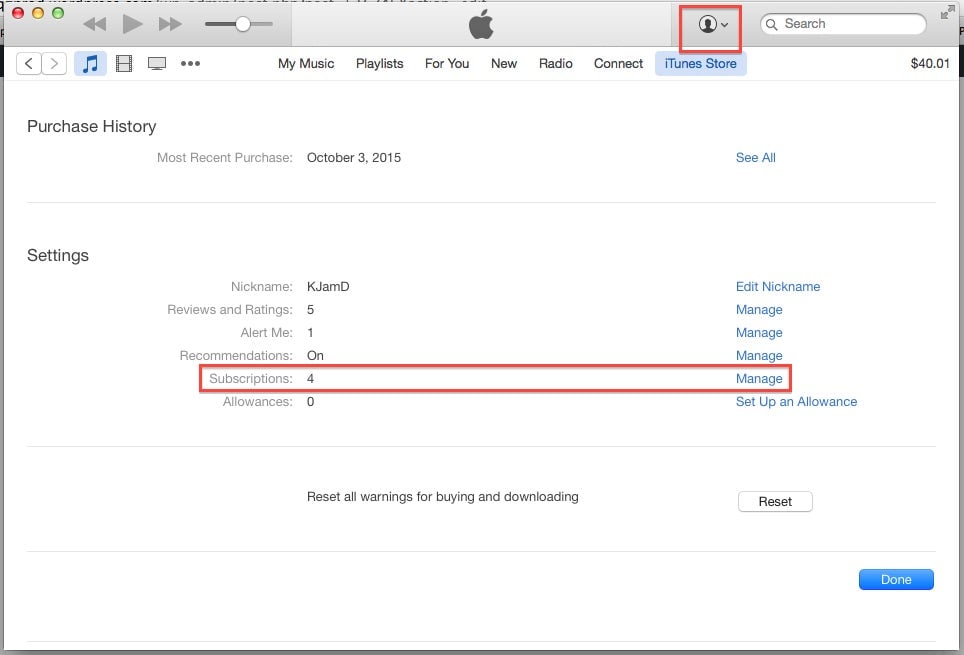The image size is (964, 655).
Task: Click the Reviews and Ratings label
Action: point(230,309)
